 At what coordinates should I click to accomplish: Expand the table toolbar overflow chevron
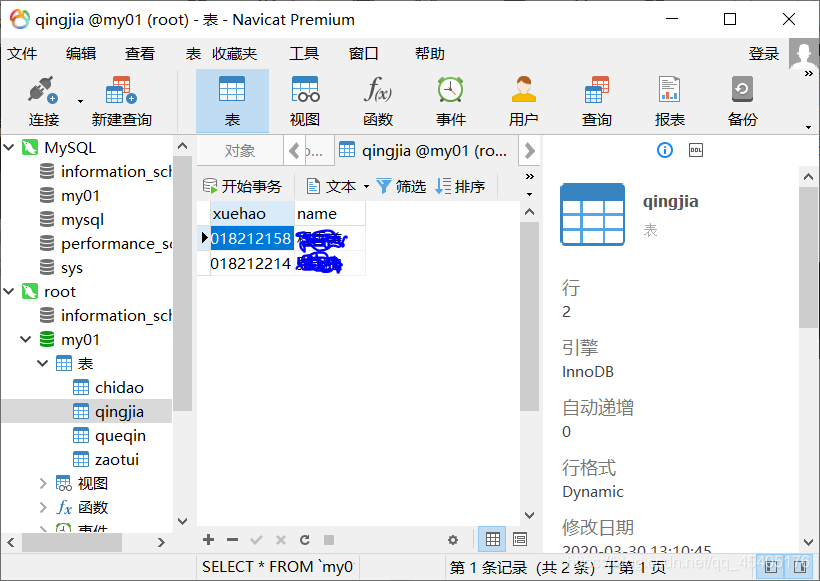point(529,177)
